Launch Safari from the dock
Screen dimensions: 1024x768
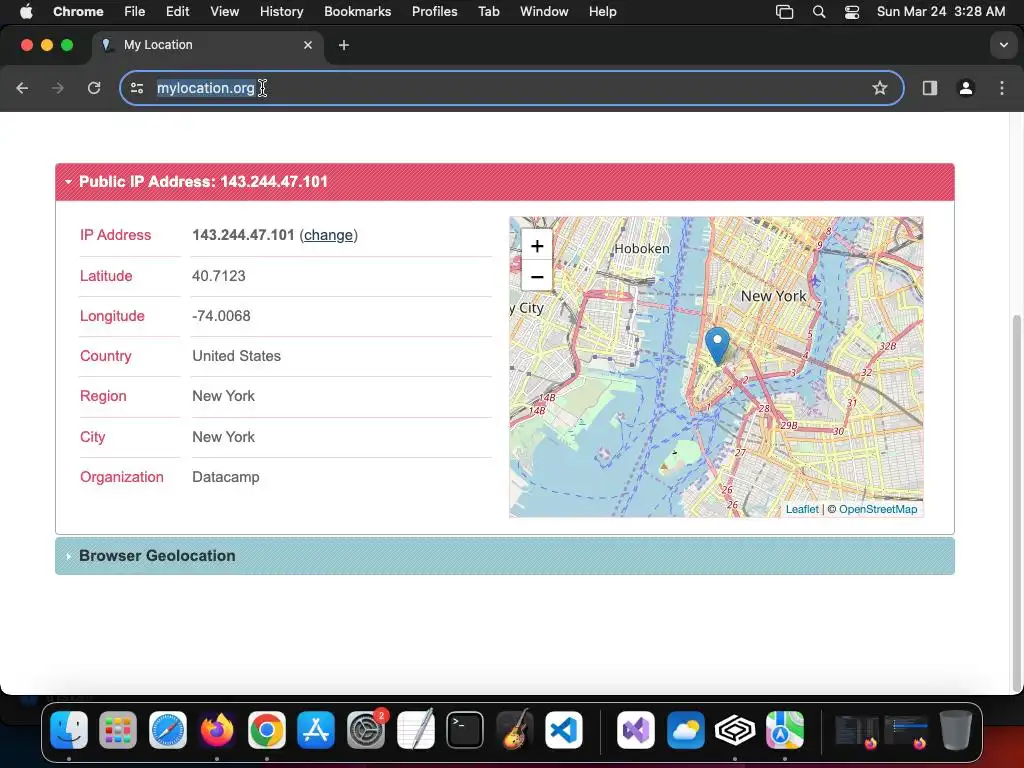pyautogui.click(x=168, y=730)
